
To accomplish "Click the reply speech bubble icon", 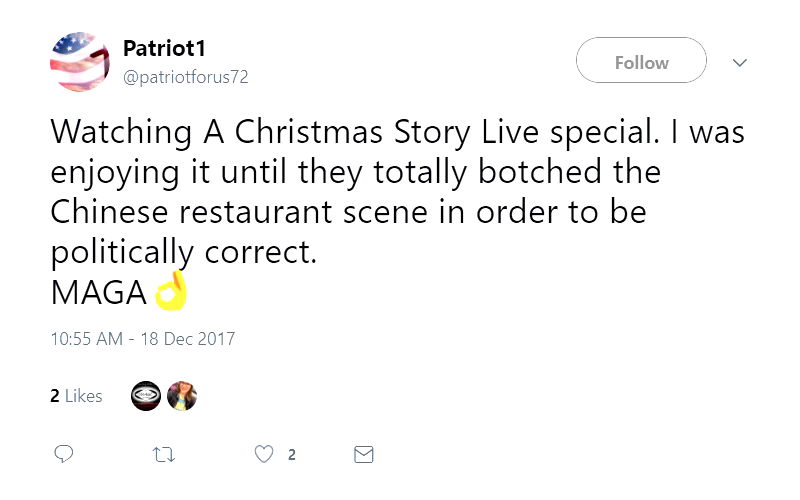I will click(63, 454).
